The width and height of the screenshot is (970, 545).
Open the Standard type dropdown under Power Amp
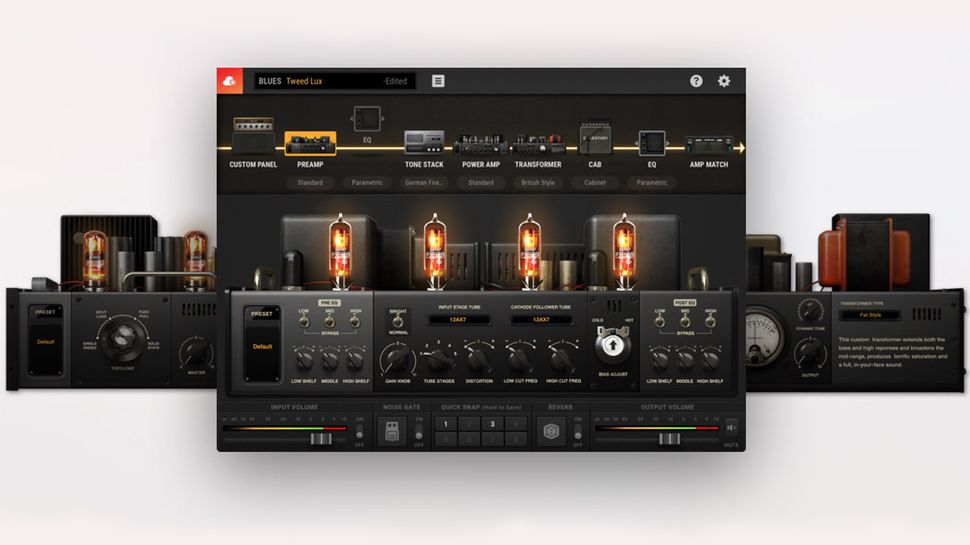tap(481, 182)
